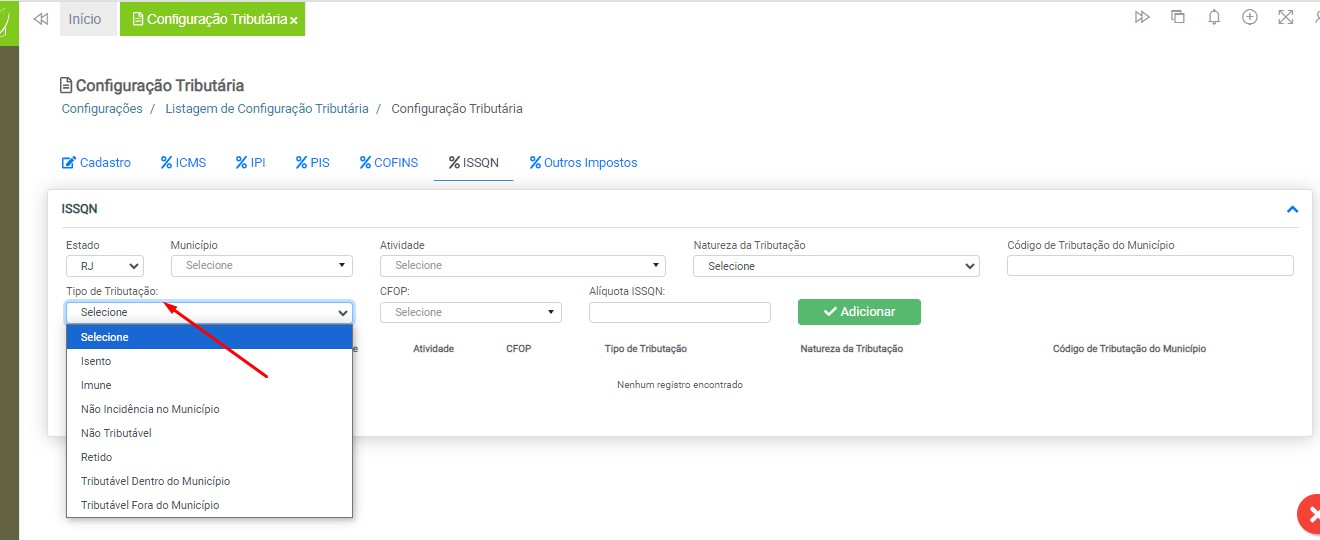Screen dimensions: 1320x540
Task: Close the Configuração Tributária tab with the x
Action: pyautogui.click(x=294, y=20)
